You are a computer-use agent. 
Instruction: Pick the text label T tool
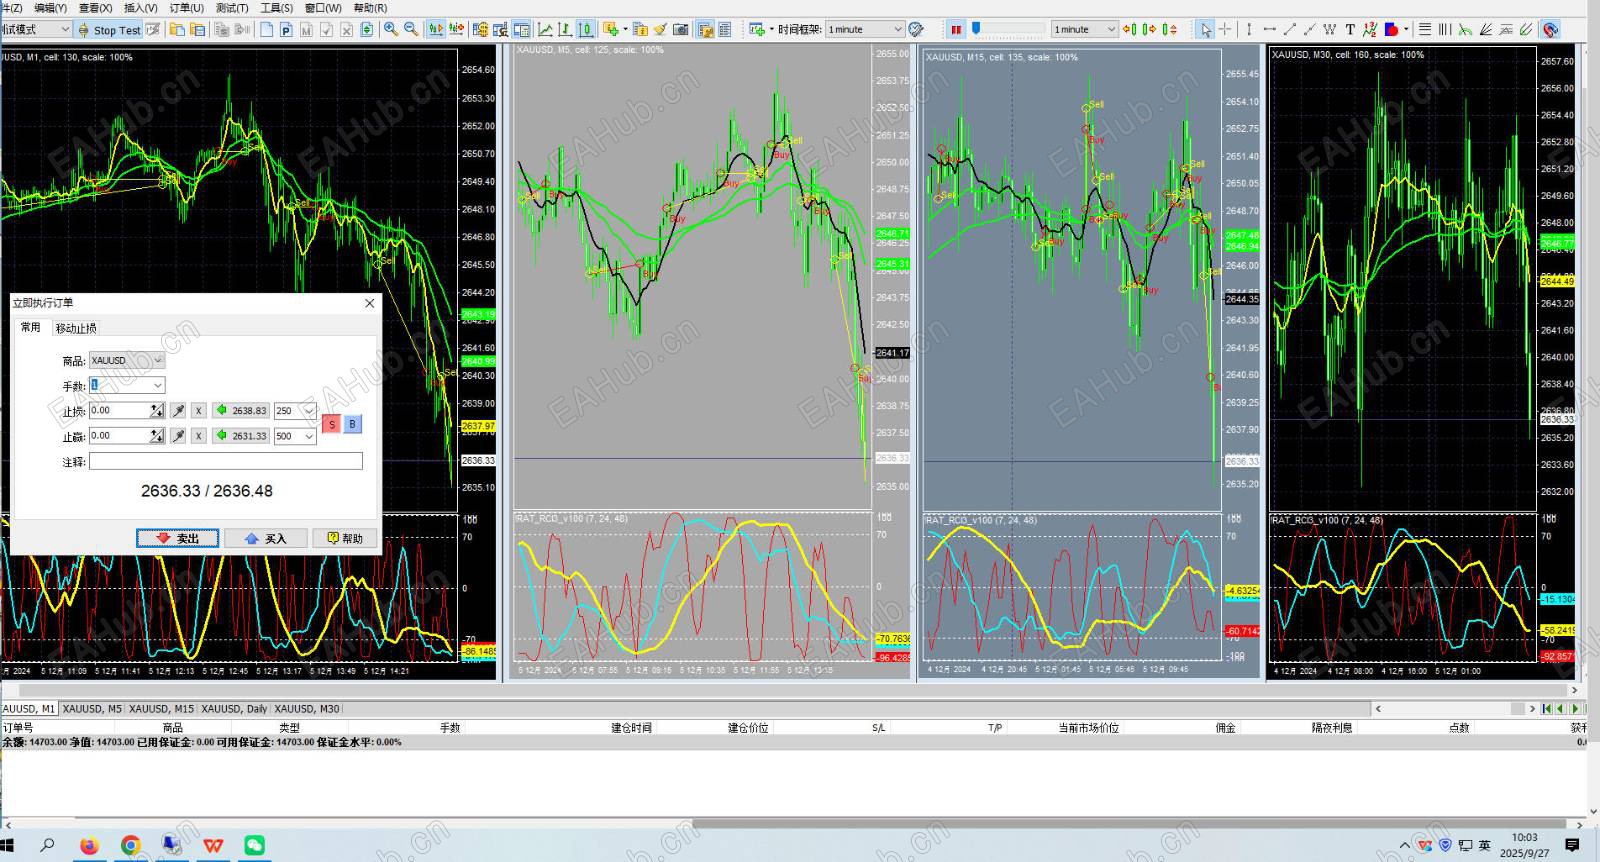[1350, 30]
